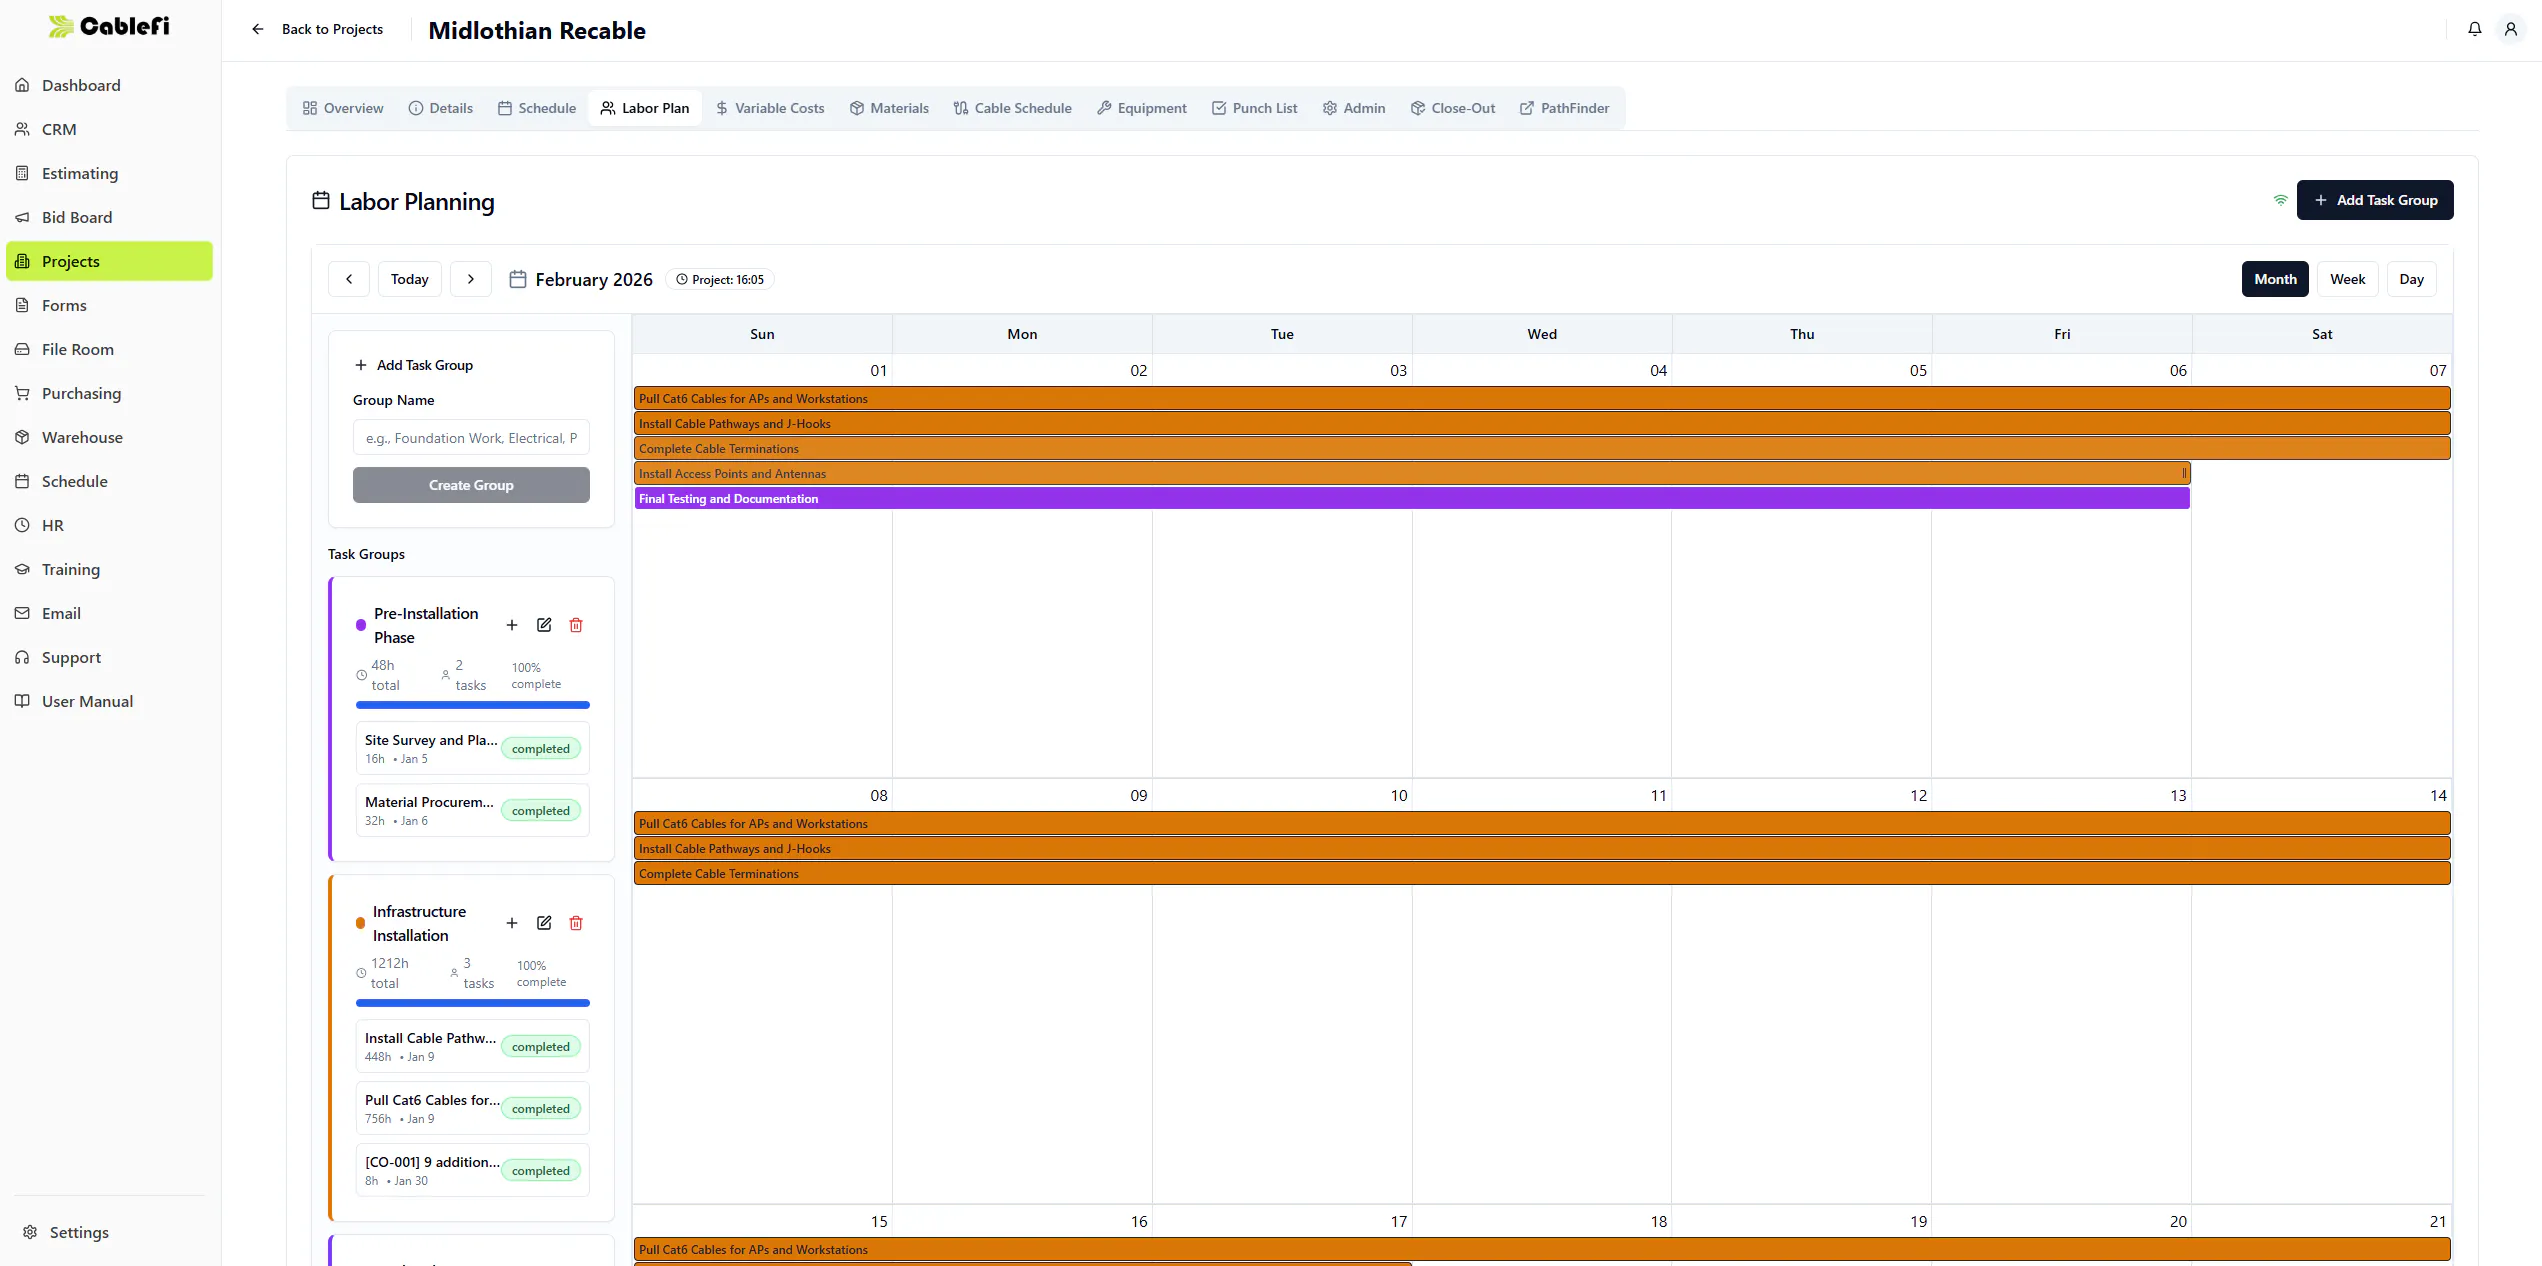Screen dimensions: 2542x1266
Task: Open the Material Procurement task card
Action: [x=473, y=810]
